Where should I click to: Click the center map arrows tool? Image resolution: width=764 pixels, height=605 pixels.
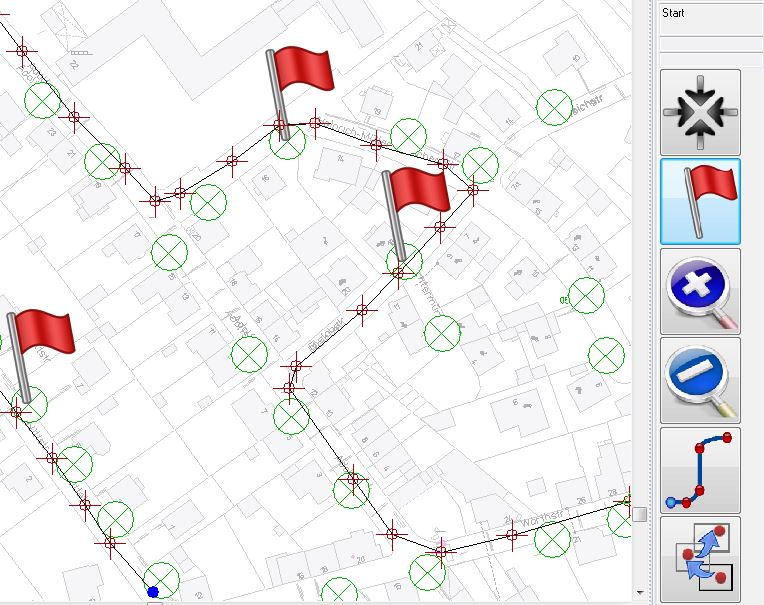(700, 112)
